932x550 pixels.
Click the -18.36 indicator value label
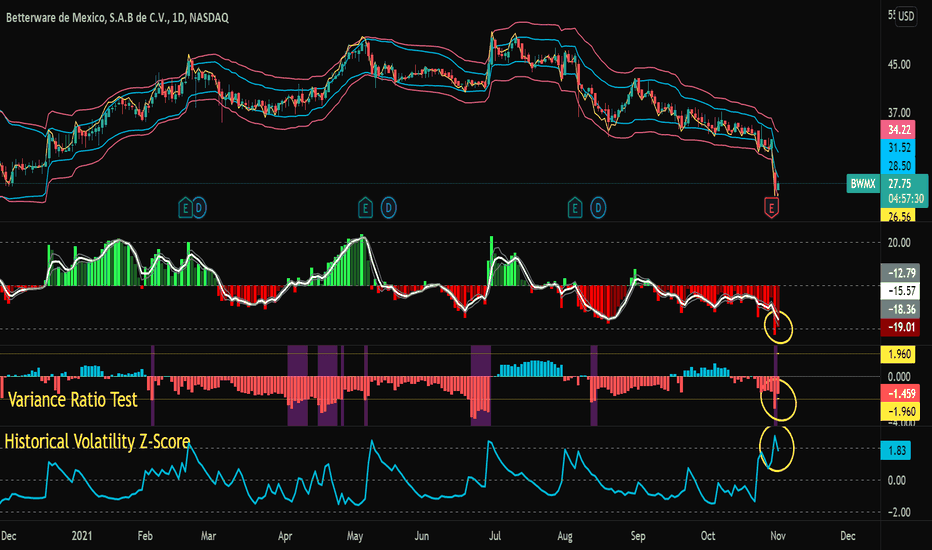(900, 309)
